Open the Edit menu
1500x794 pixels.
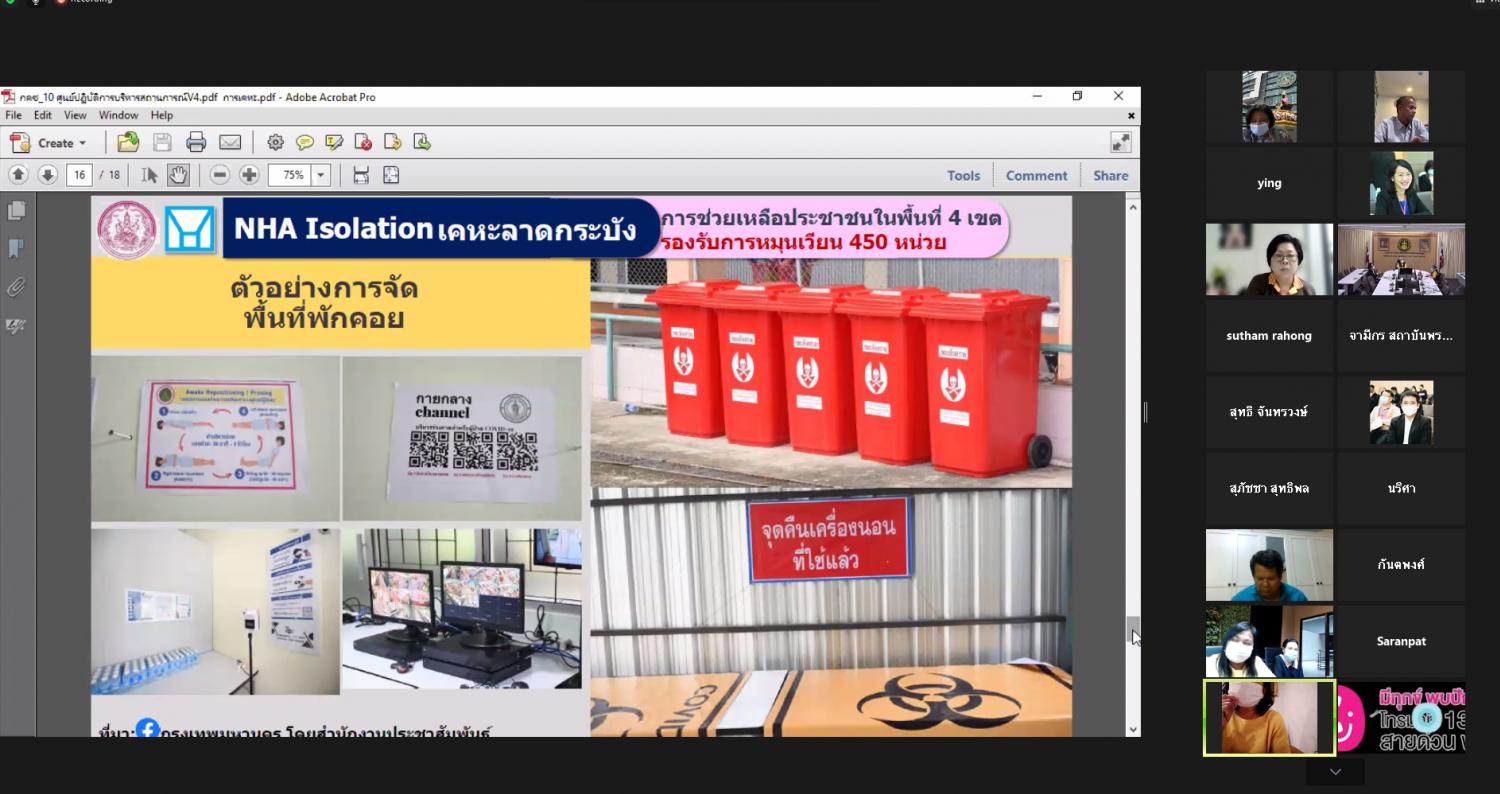[43, 115]
